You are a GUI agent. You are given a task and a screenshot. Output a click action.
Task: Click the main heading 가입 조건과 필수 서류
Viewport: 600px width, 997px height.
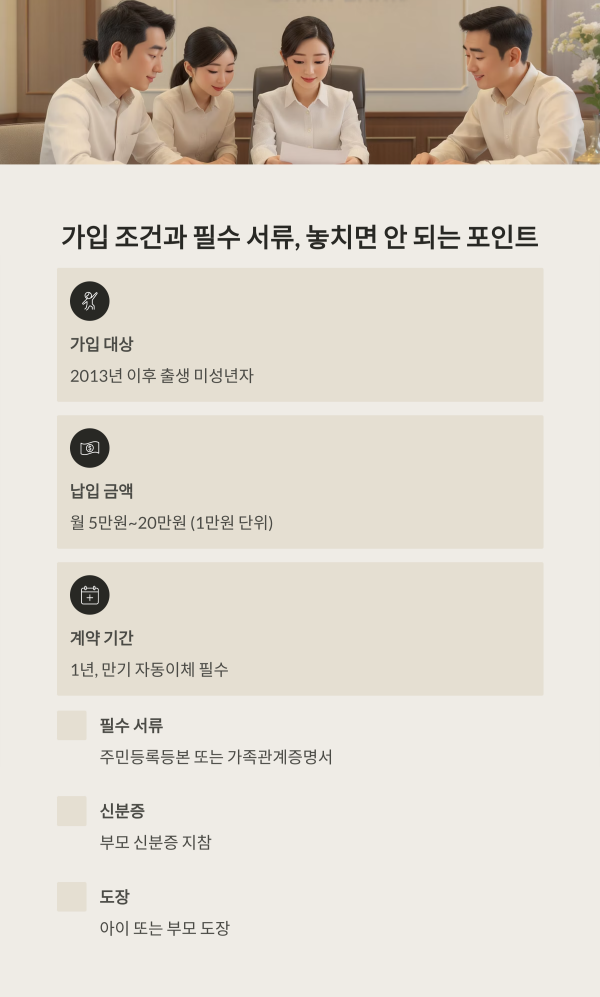point(300,237)
